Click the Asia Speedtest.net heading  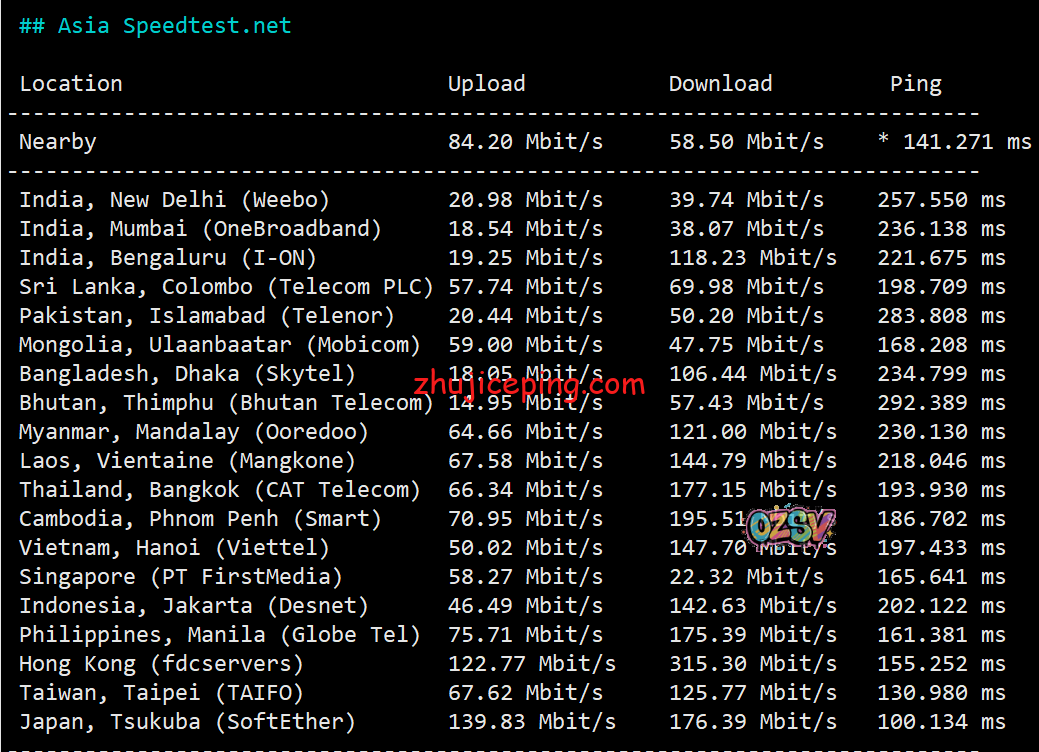[x=155, y=26]
